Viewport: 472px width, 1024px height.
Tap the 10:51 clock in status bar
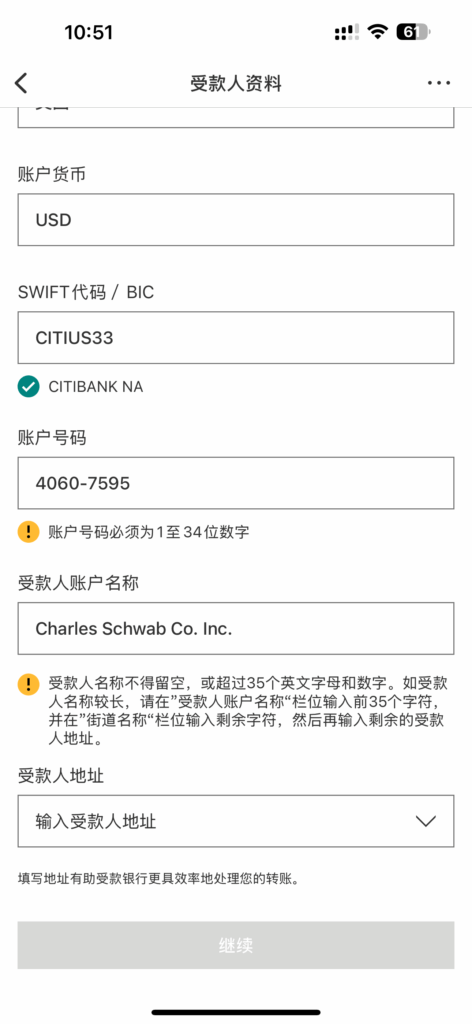click(x=89, y=32)
